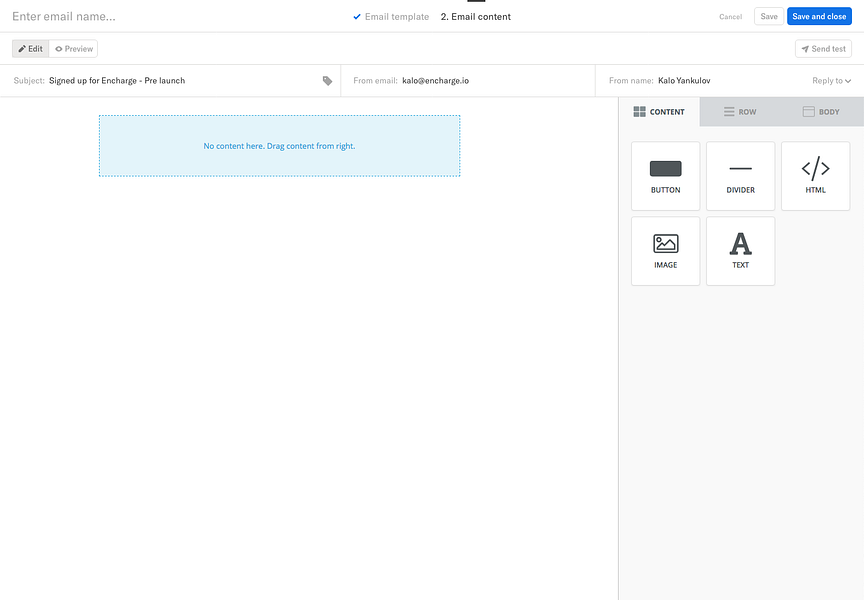The image size is (864, 600).
Task: Click the Save button
Action: [769, 17]
